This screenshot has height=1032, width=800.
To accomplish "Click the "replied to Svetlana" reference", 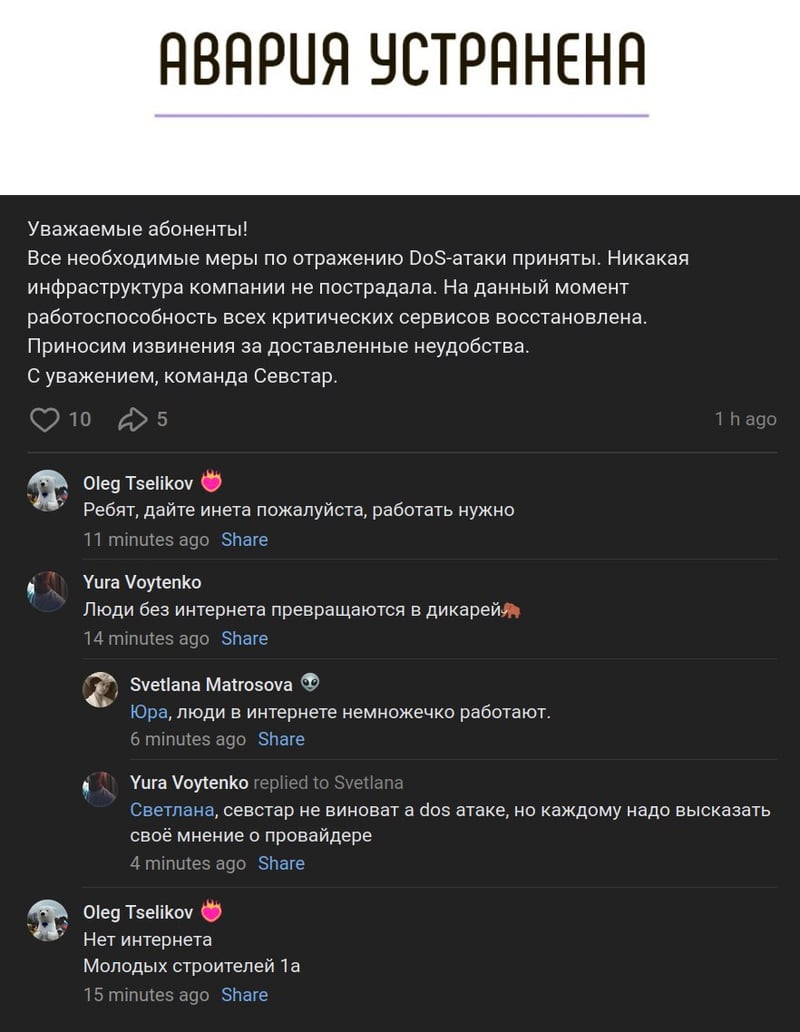I will pyautogui.click(x=328, y=783).
